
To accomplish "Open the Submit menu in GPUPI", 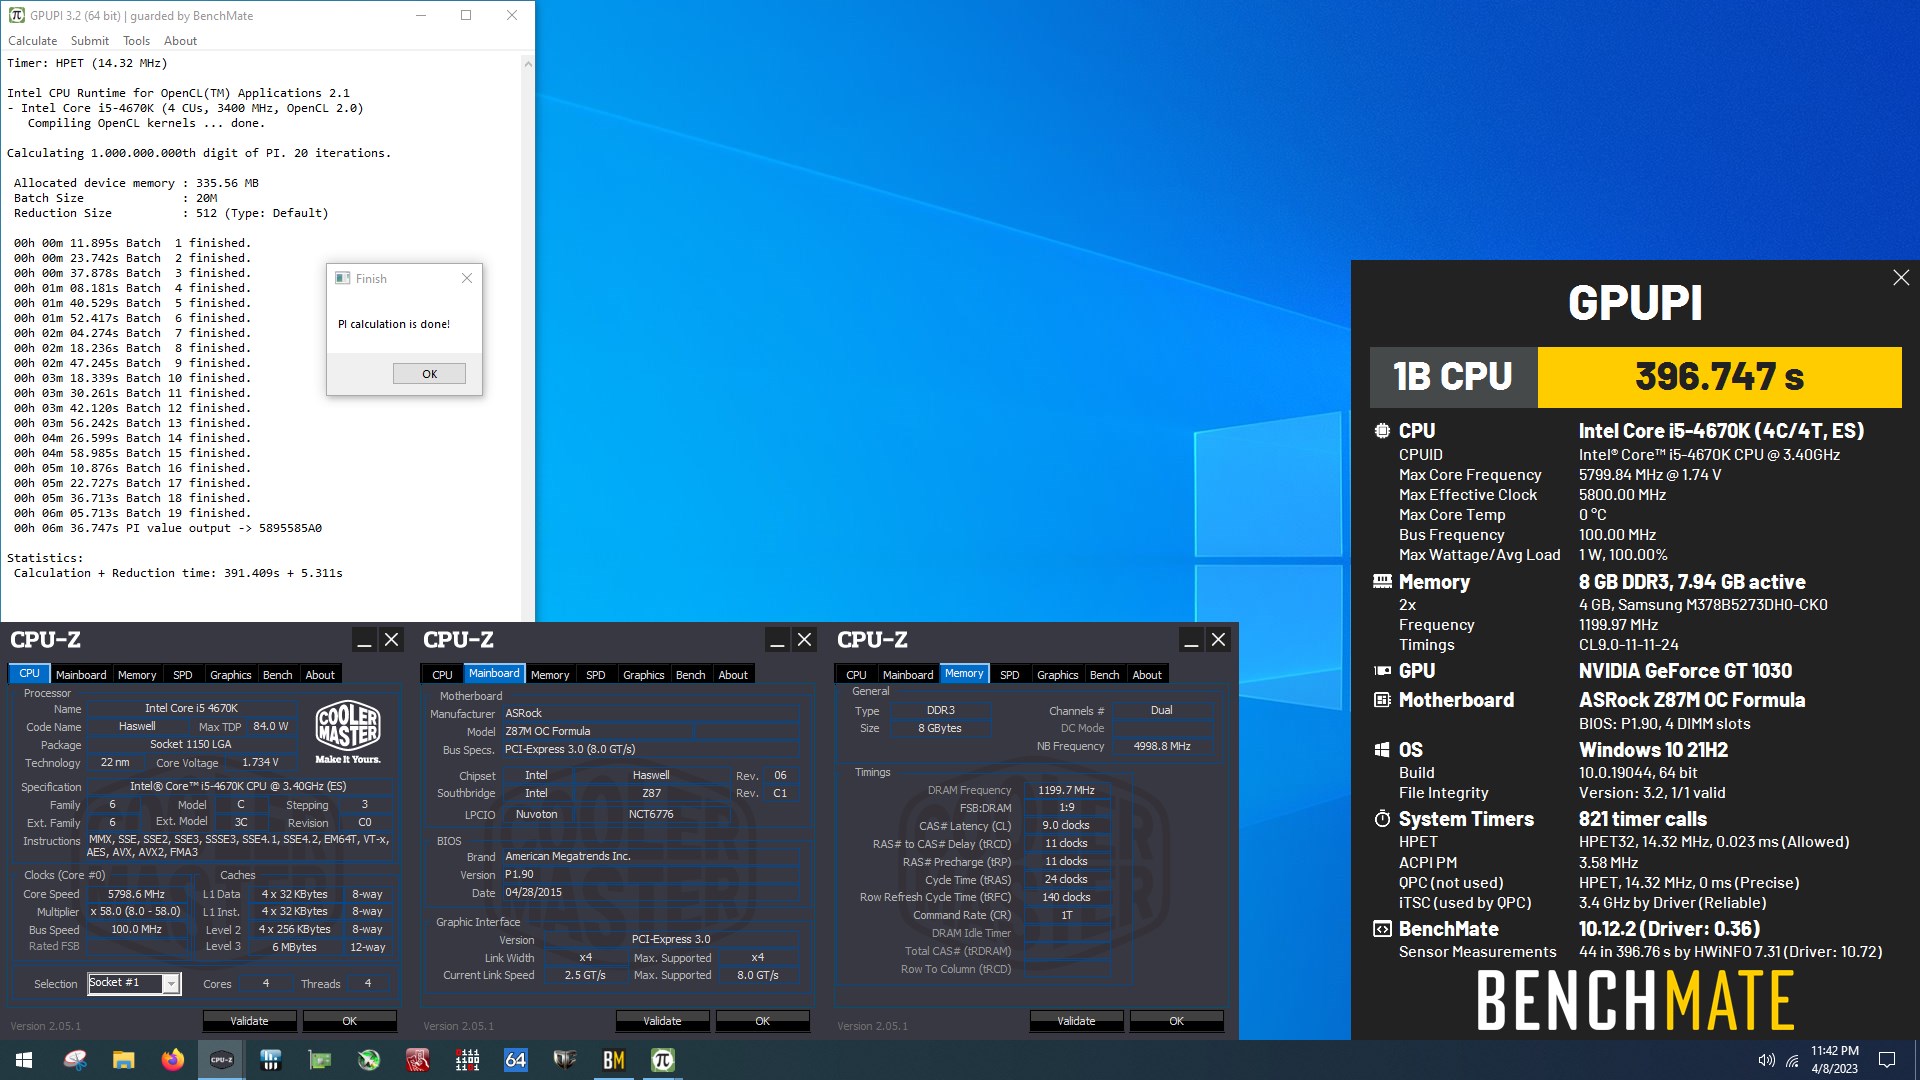I will (90, 41).
